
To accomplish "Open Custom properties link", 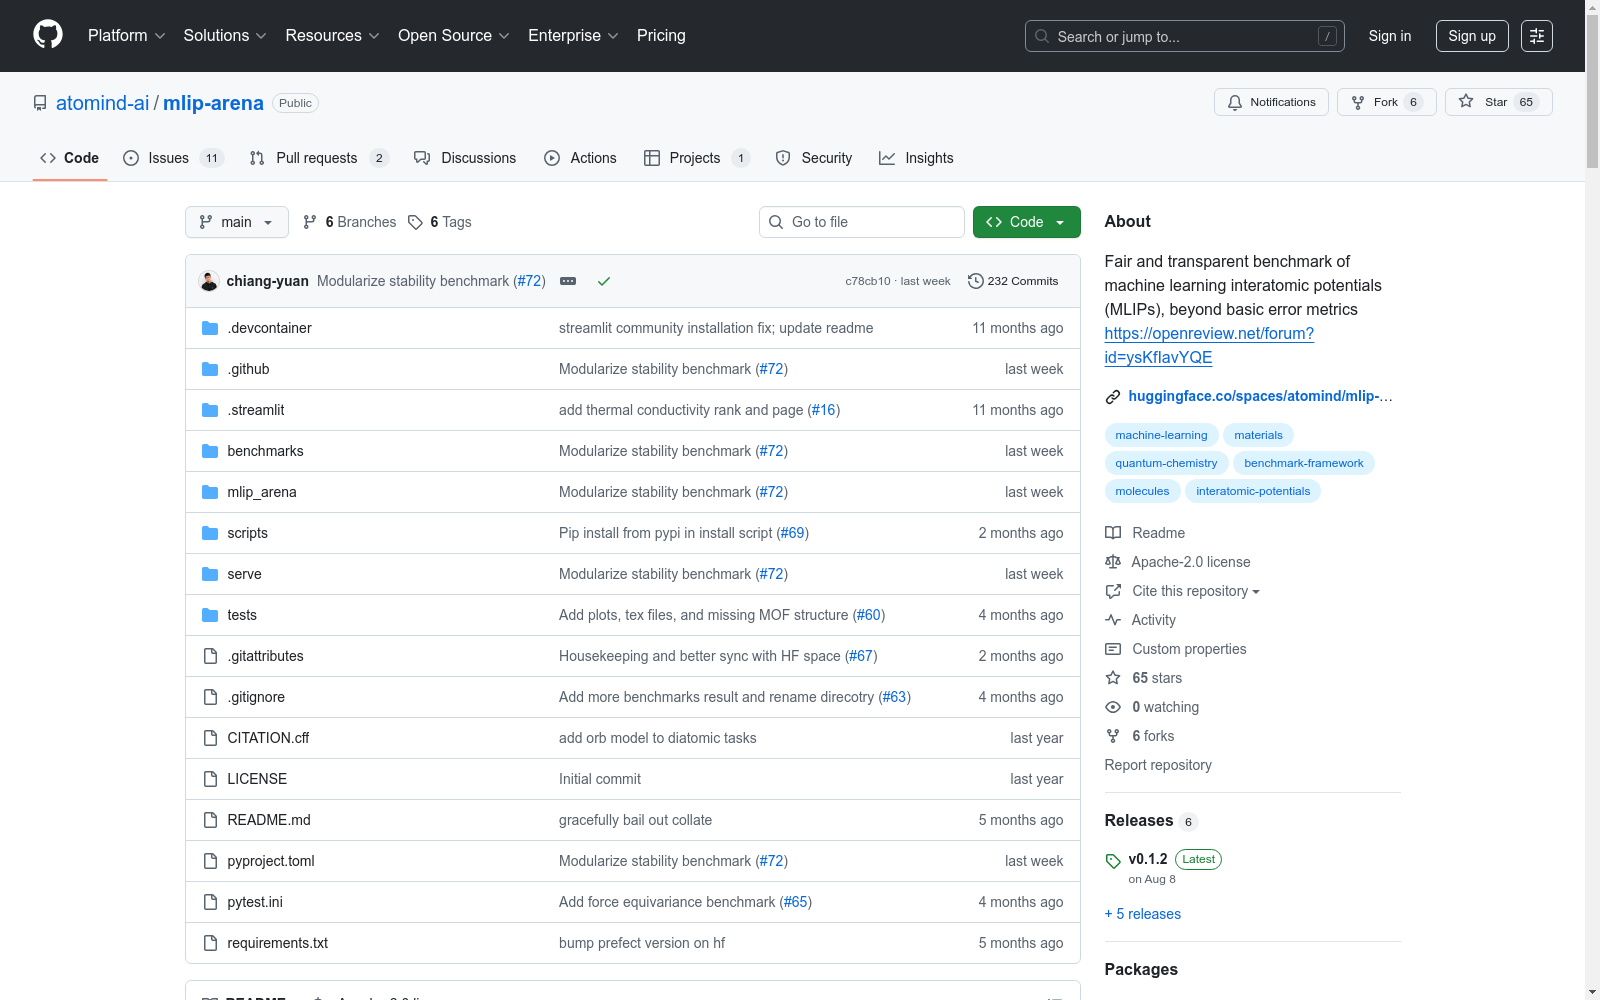I will point(1176,649).
